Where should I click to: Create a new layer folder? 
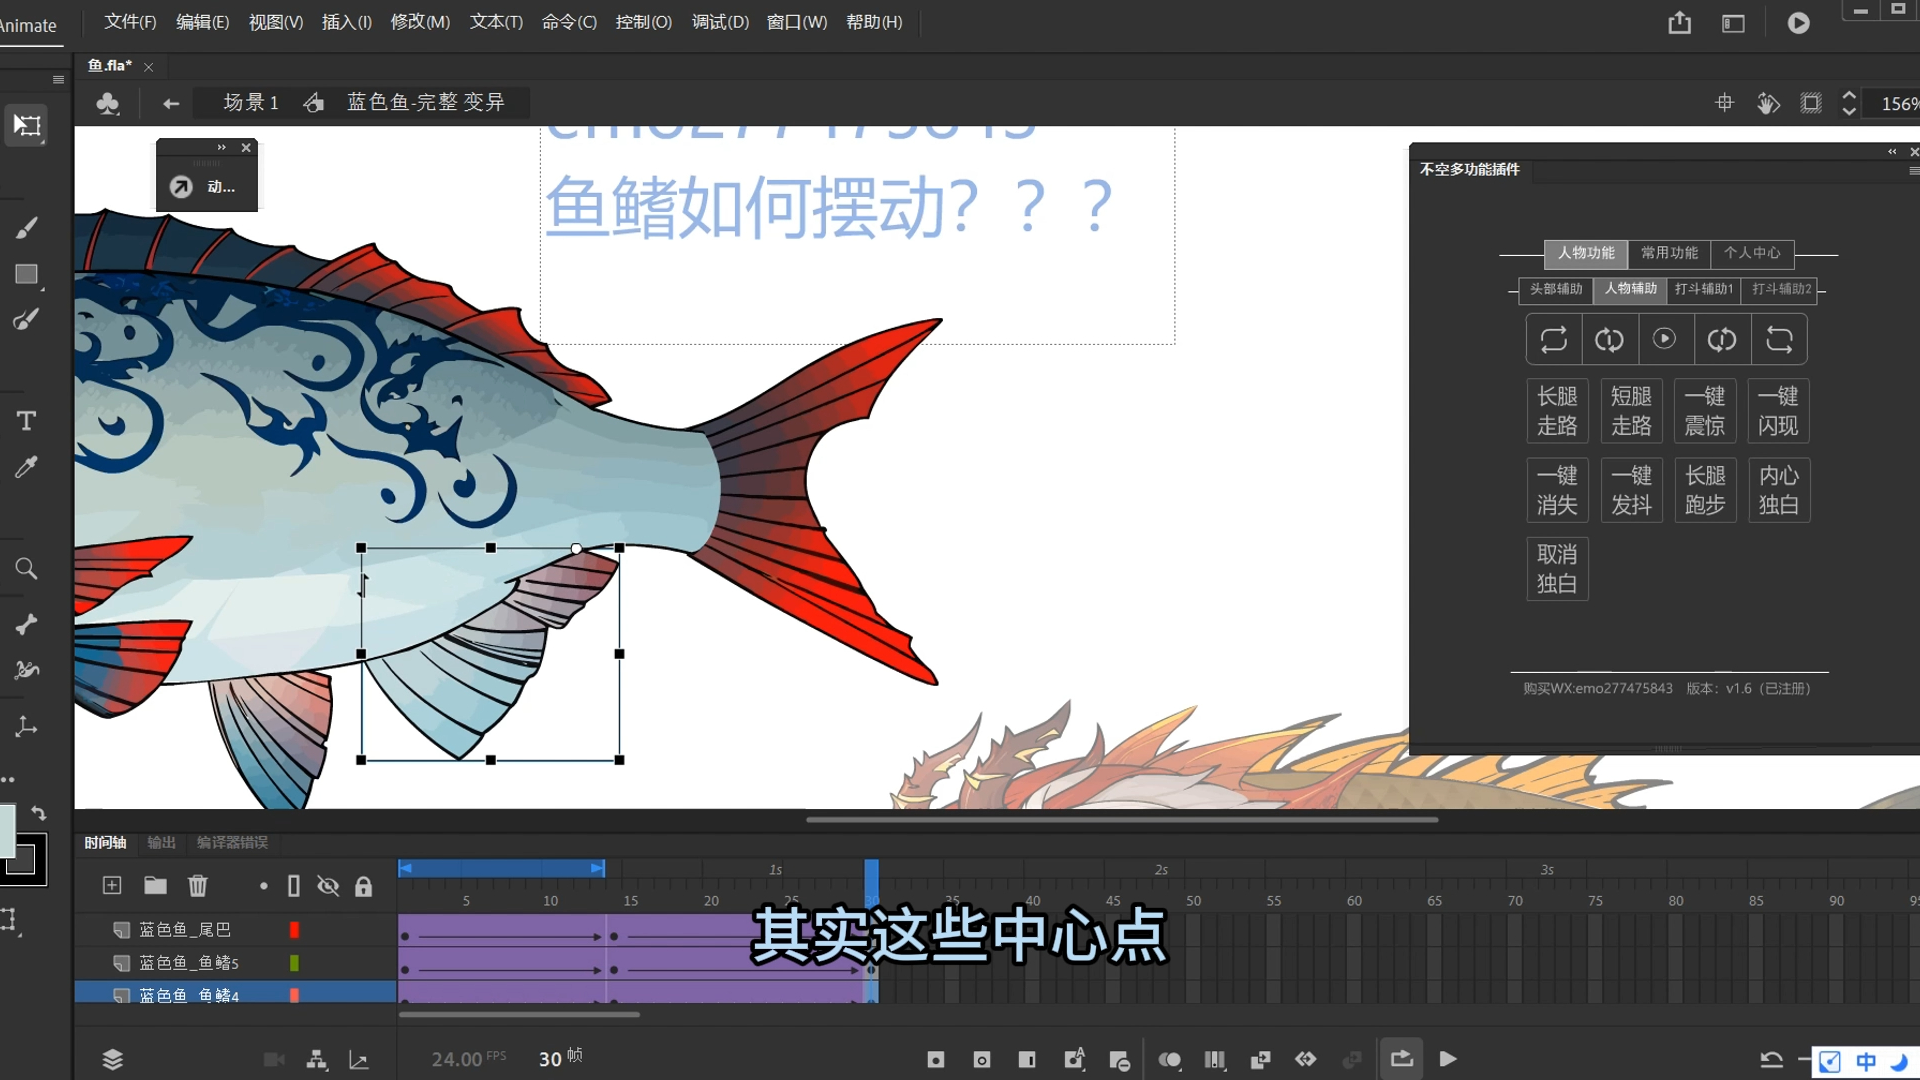pos(155,886)
